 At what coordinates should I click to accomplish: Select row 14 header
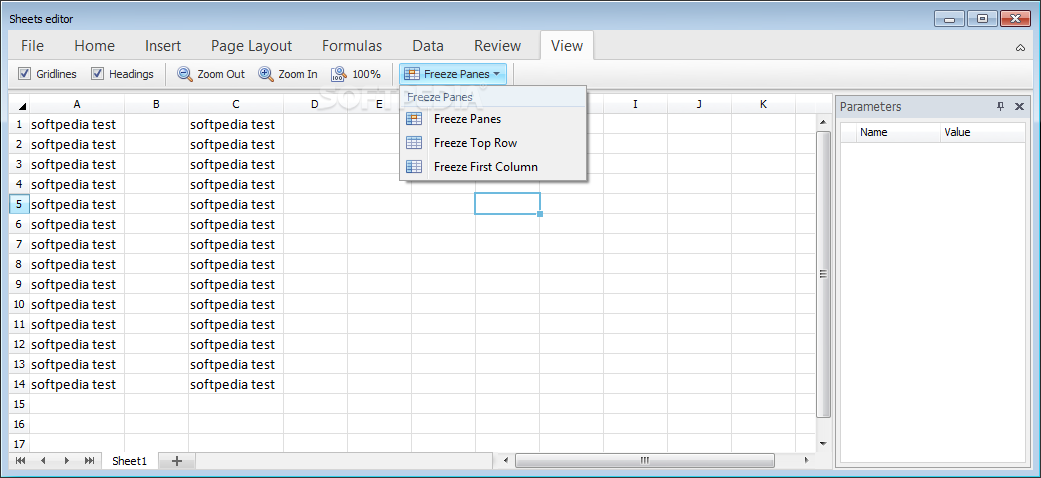[x=19, y=384]
